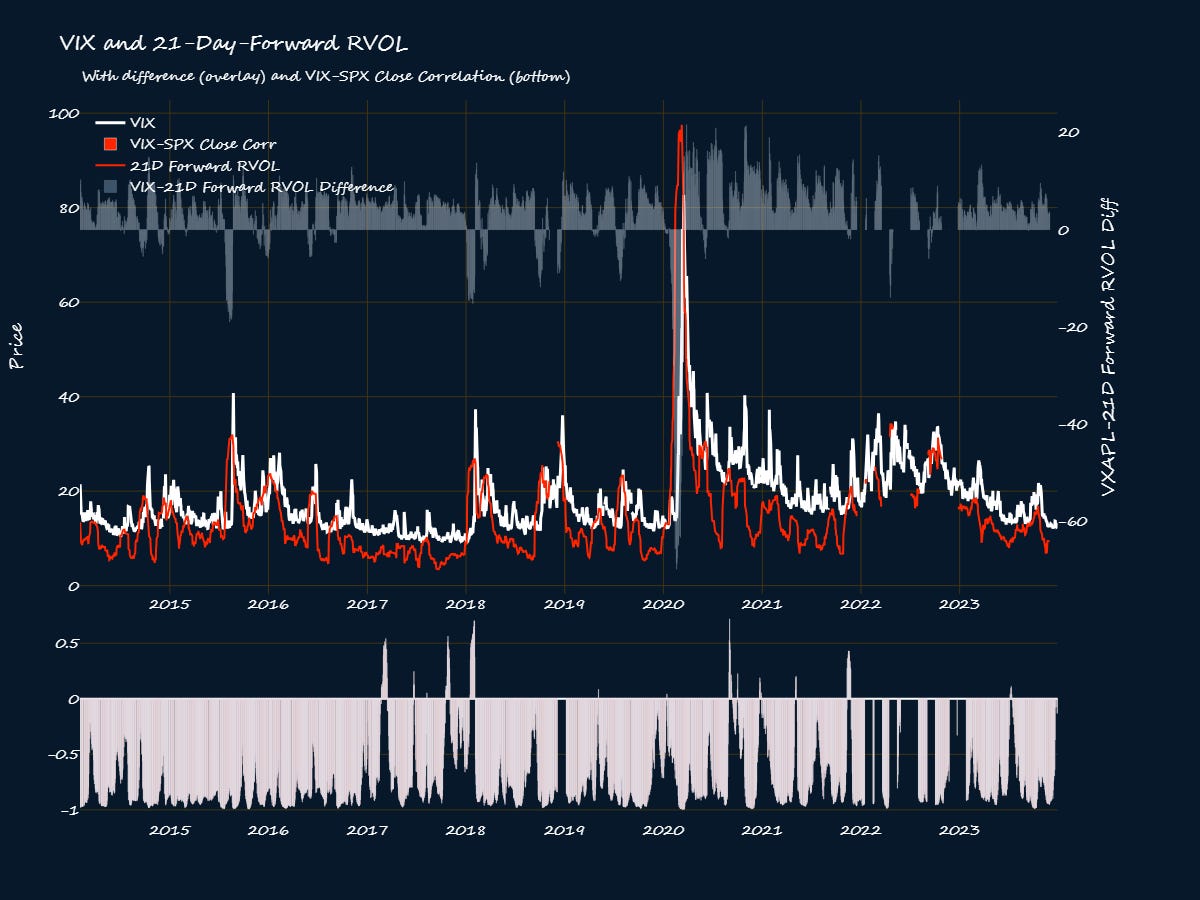Click the 2019 label on the upper chart x-axis

[565, 604]
